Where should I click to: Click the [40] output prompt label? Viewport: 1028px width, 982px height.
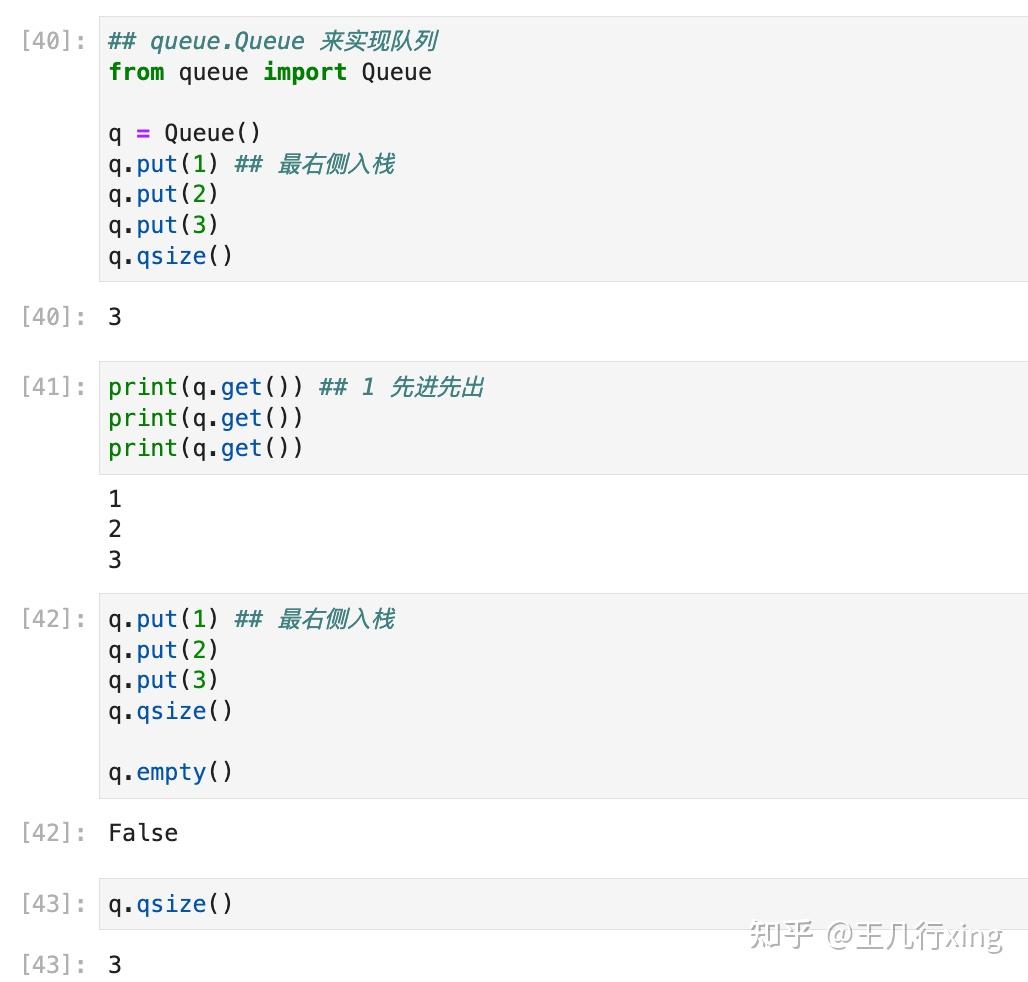tap(54, 317)
